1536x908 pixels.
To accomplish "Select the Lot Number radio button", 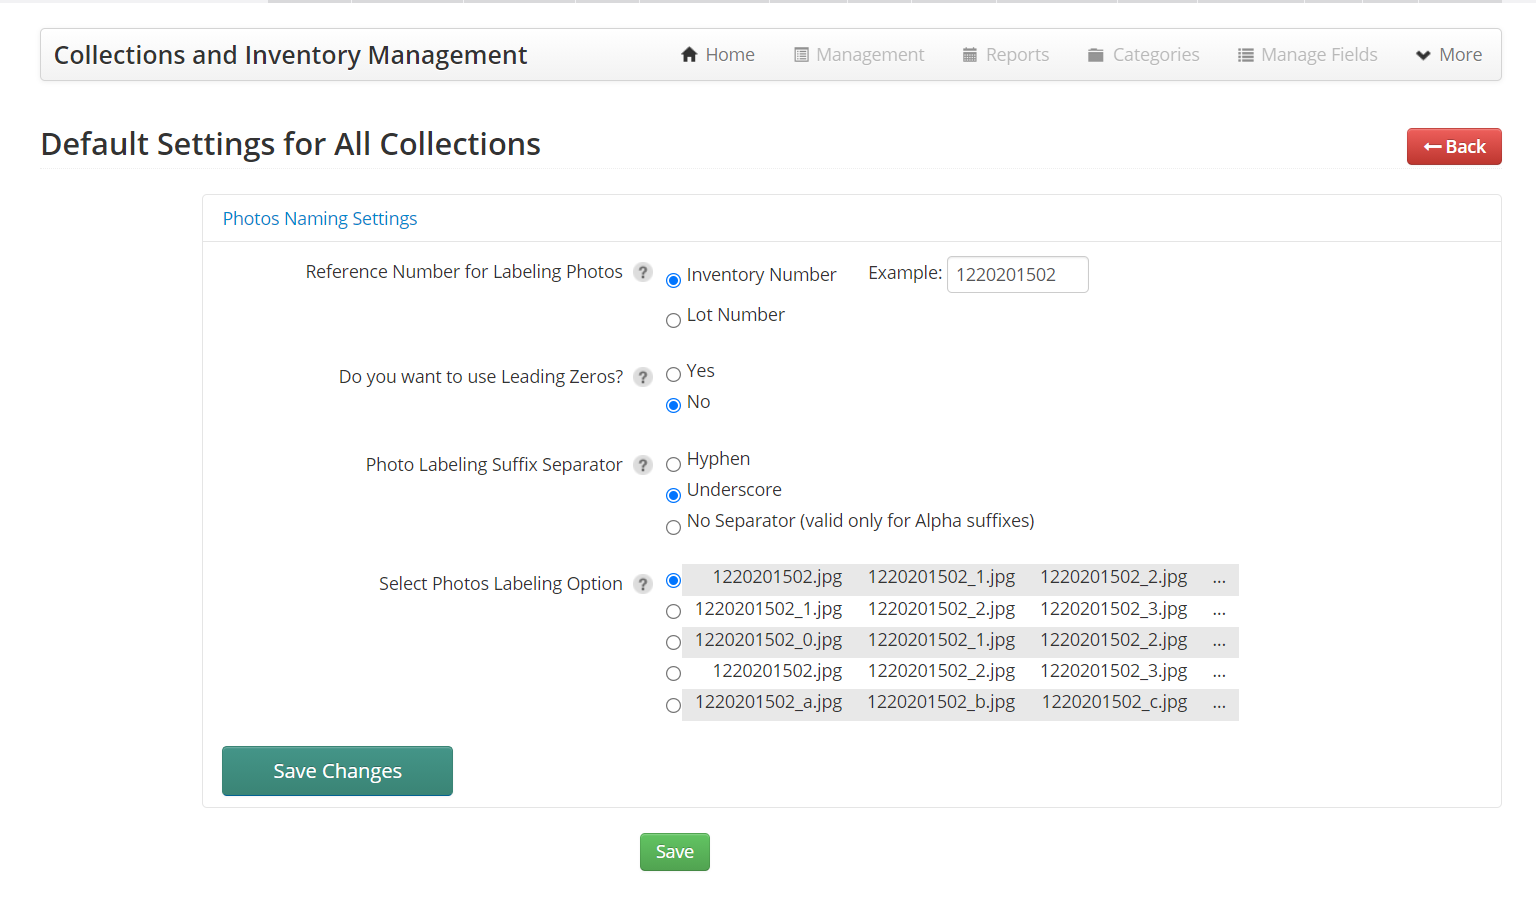I will point(673,321).
